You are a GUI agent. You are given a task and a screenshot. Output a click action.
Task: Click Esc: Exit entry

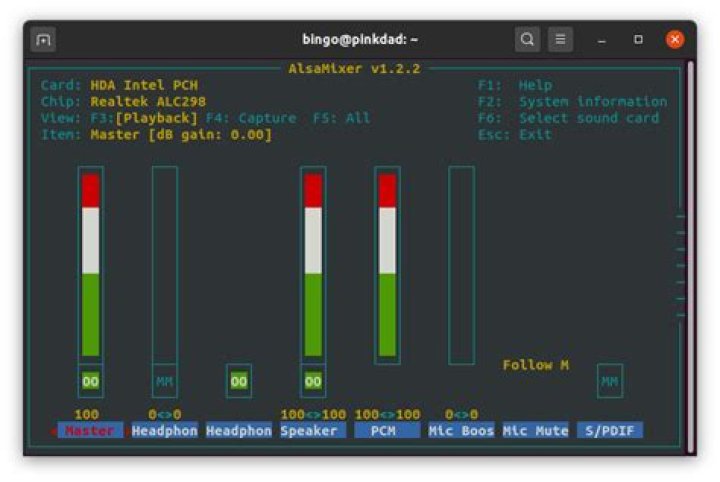tap(515, 135)
